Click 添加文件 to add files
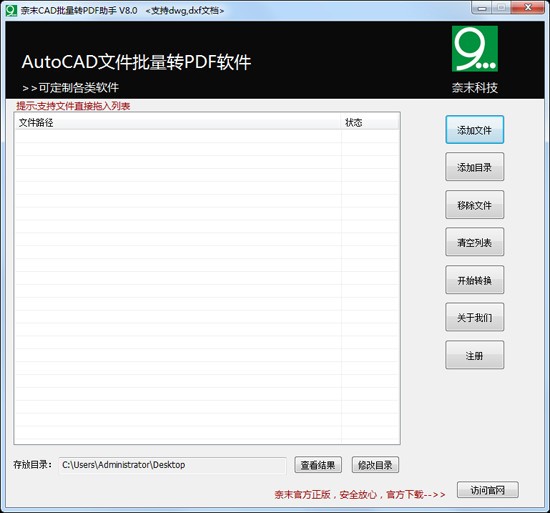This screenshot has width=550, height=513. [x=475, y=130]
